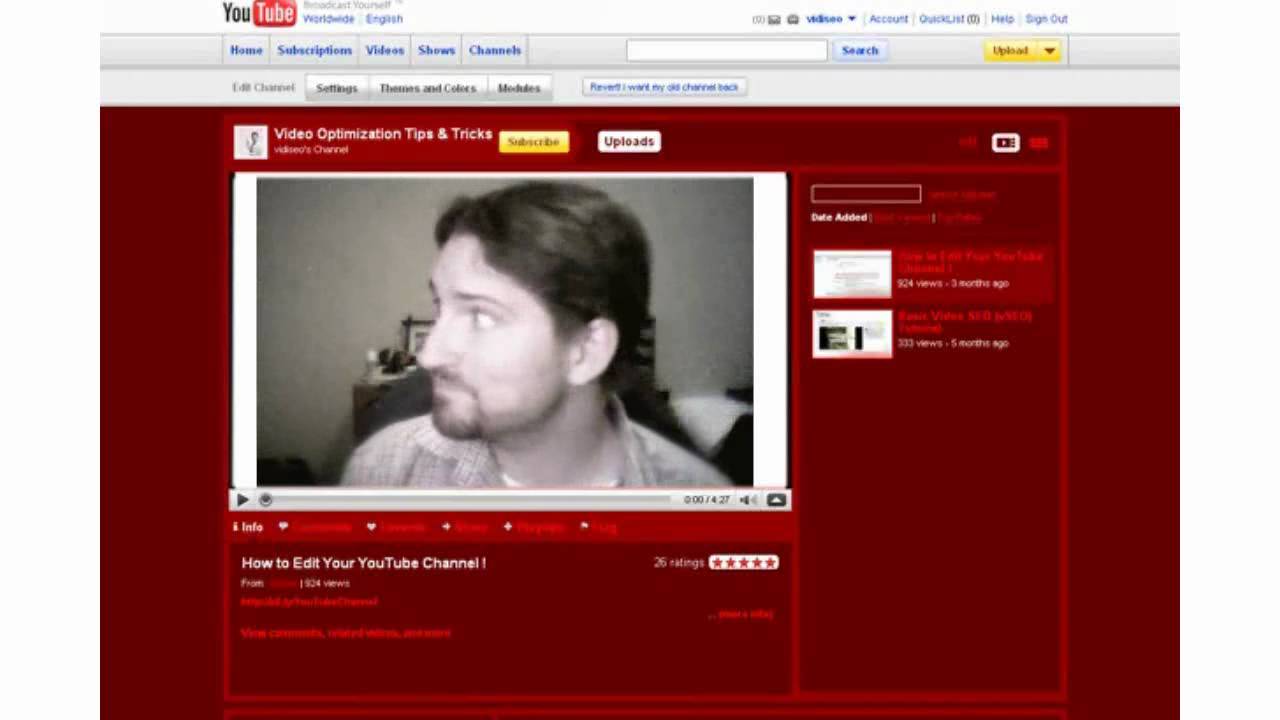Open the English language selector

pyautogui.click(x=384, y=19)
